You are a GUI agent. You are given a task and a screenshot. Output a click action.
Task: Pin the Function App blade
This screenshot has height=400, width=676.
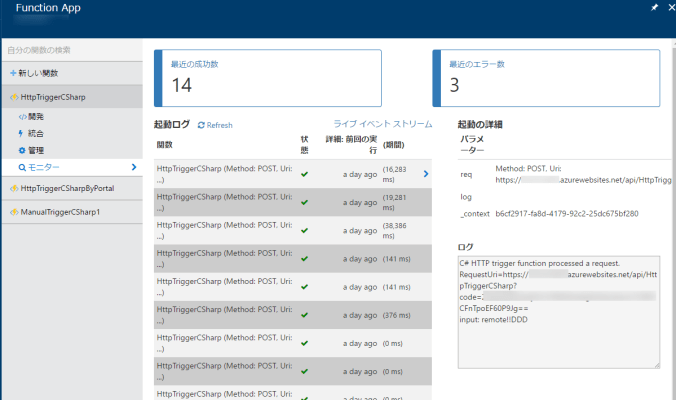point(654,7)
